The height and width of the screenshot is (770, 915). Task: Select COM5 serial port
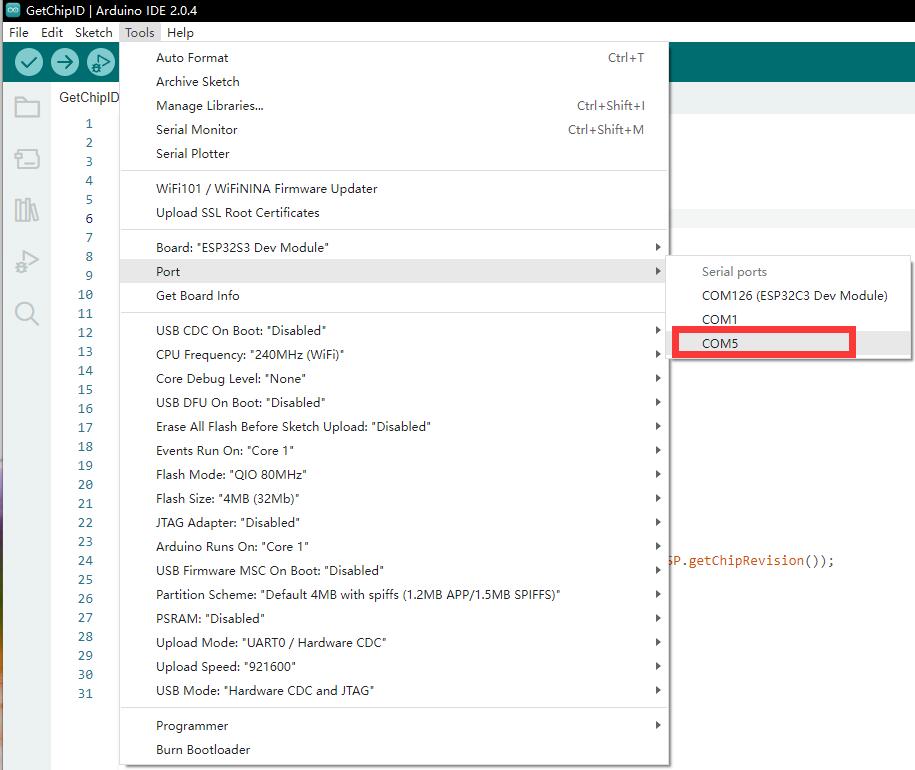pos(720,343)
